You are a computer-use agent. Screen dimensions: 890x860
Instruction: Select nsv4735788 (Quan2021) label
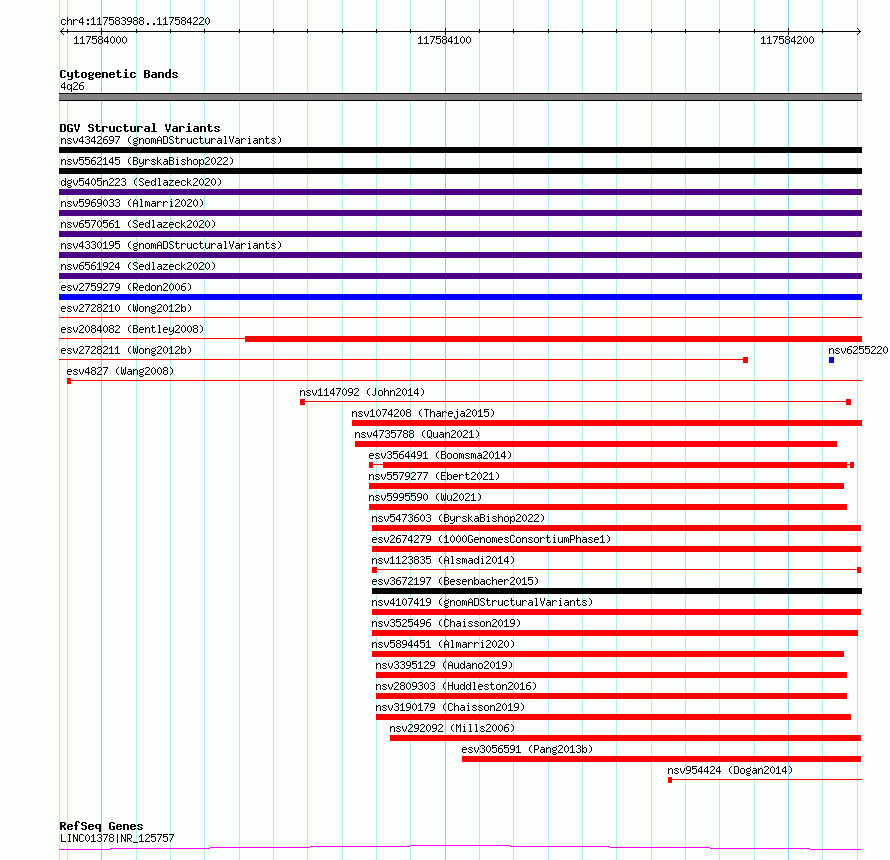coord(417,434)
